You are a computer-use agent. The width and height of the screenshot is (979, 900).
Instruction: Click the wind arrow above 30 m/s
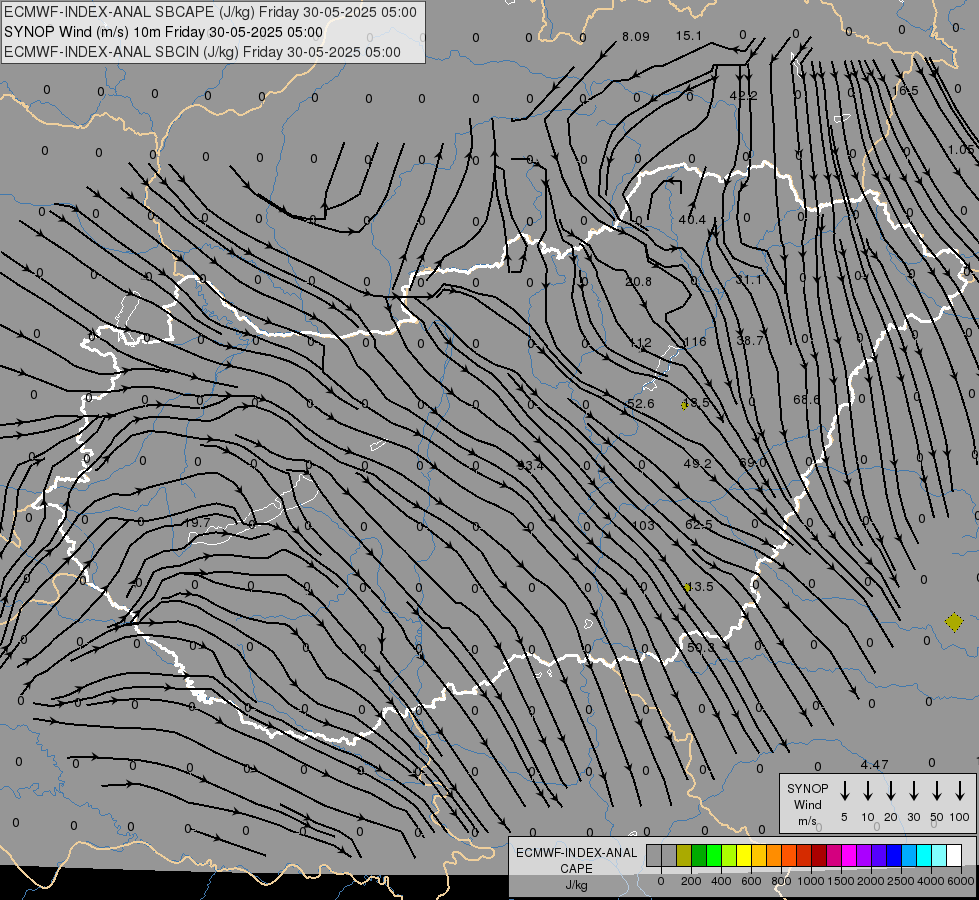click(x=913, y=790)
